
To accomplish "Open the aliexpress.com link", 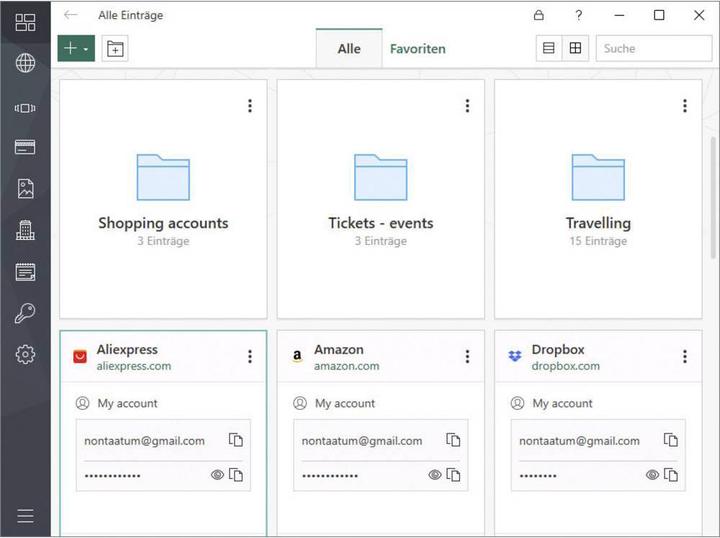I will click(134, 366).
